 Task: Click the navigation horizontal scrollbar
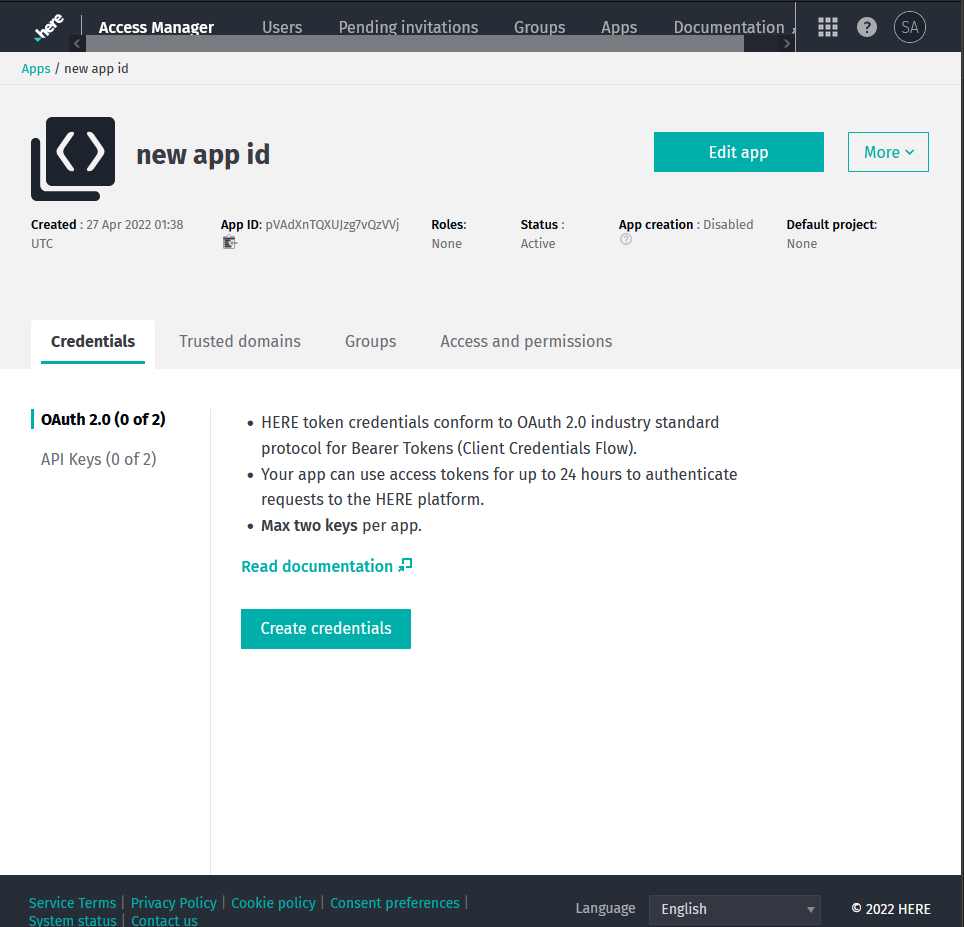414,43
